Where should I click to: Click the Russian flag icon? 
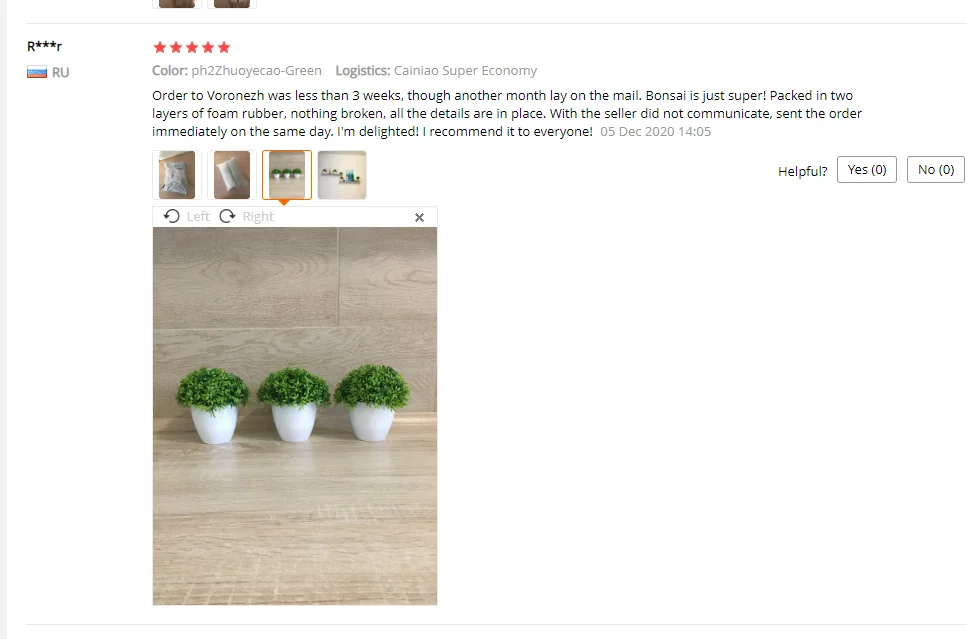pyautogui.click(x=37, y=72)
